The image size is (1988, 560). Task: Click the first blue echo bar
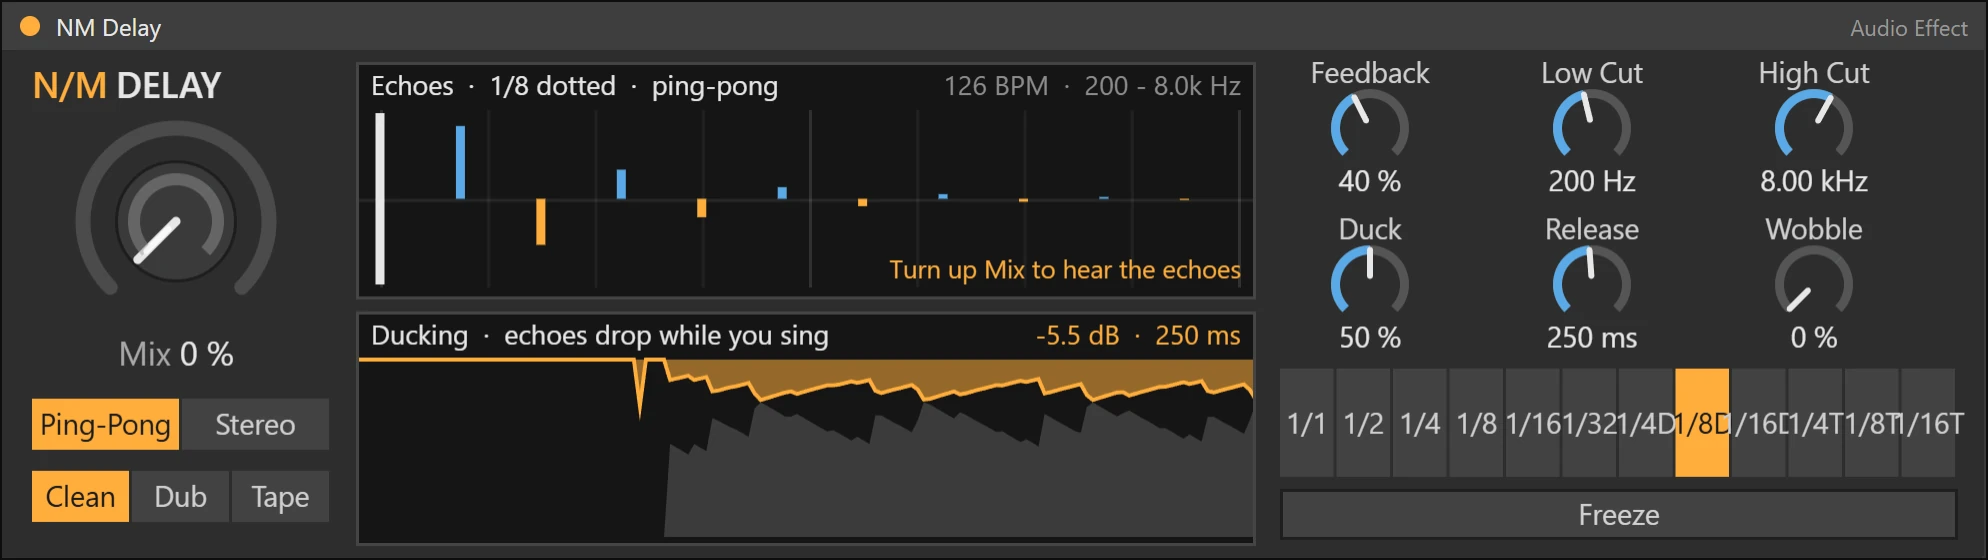pos(460,162)
